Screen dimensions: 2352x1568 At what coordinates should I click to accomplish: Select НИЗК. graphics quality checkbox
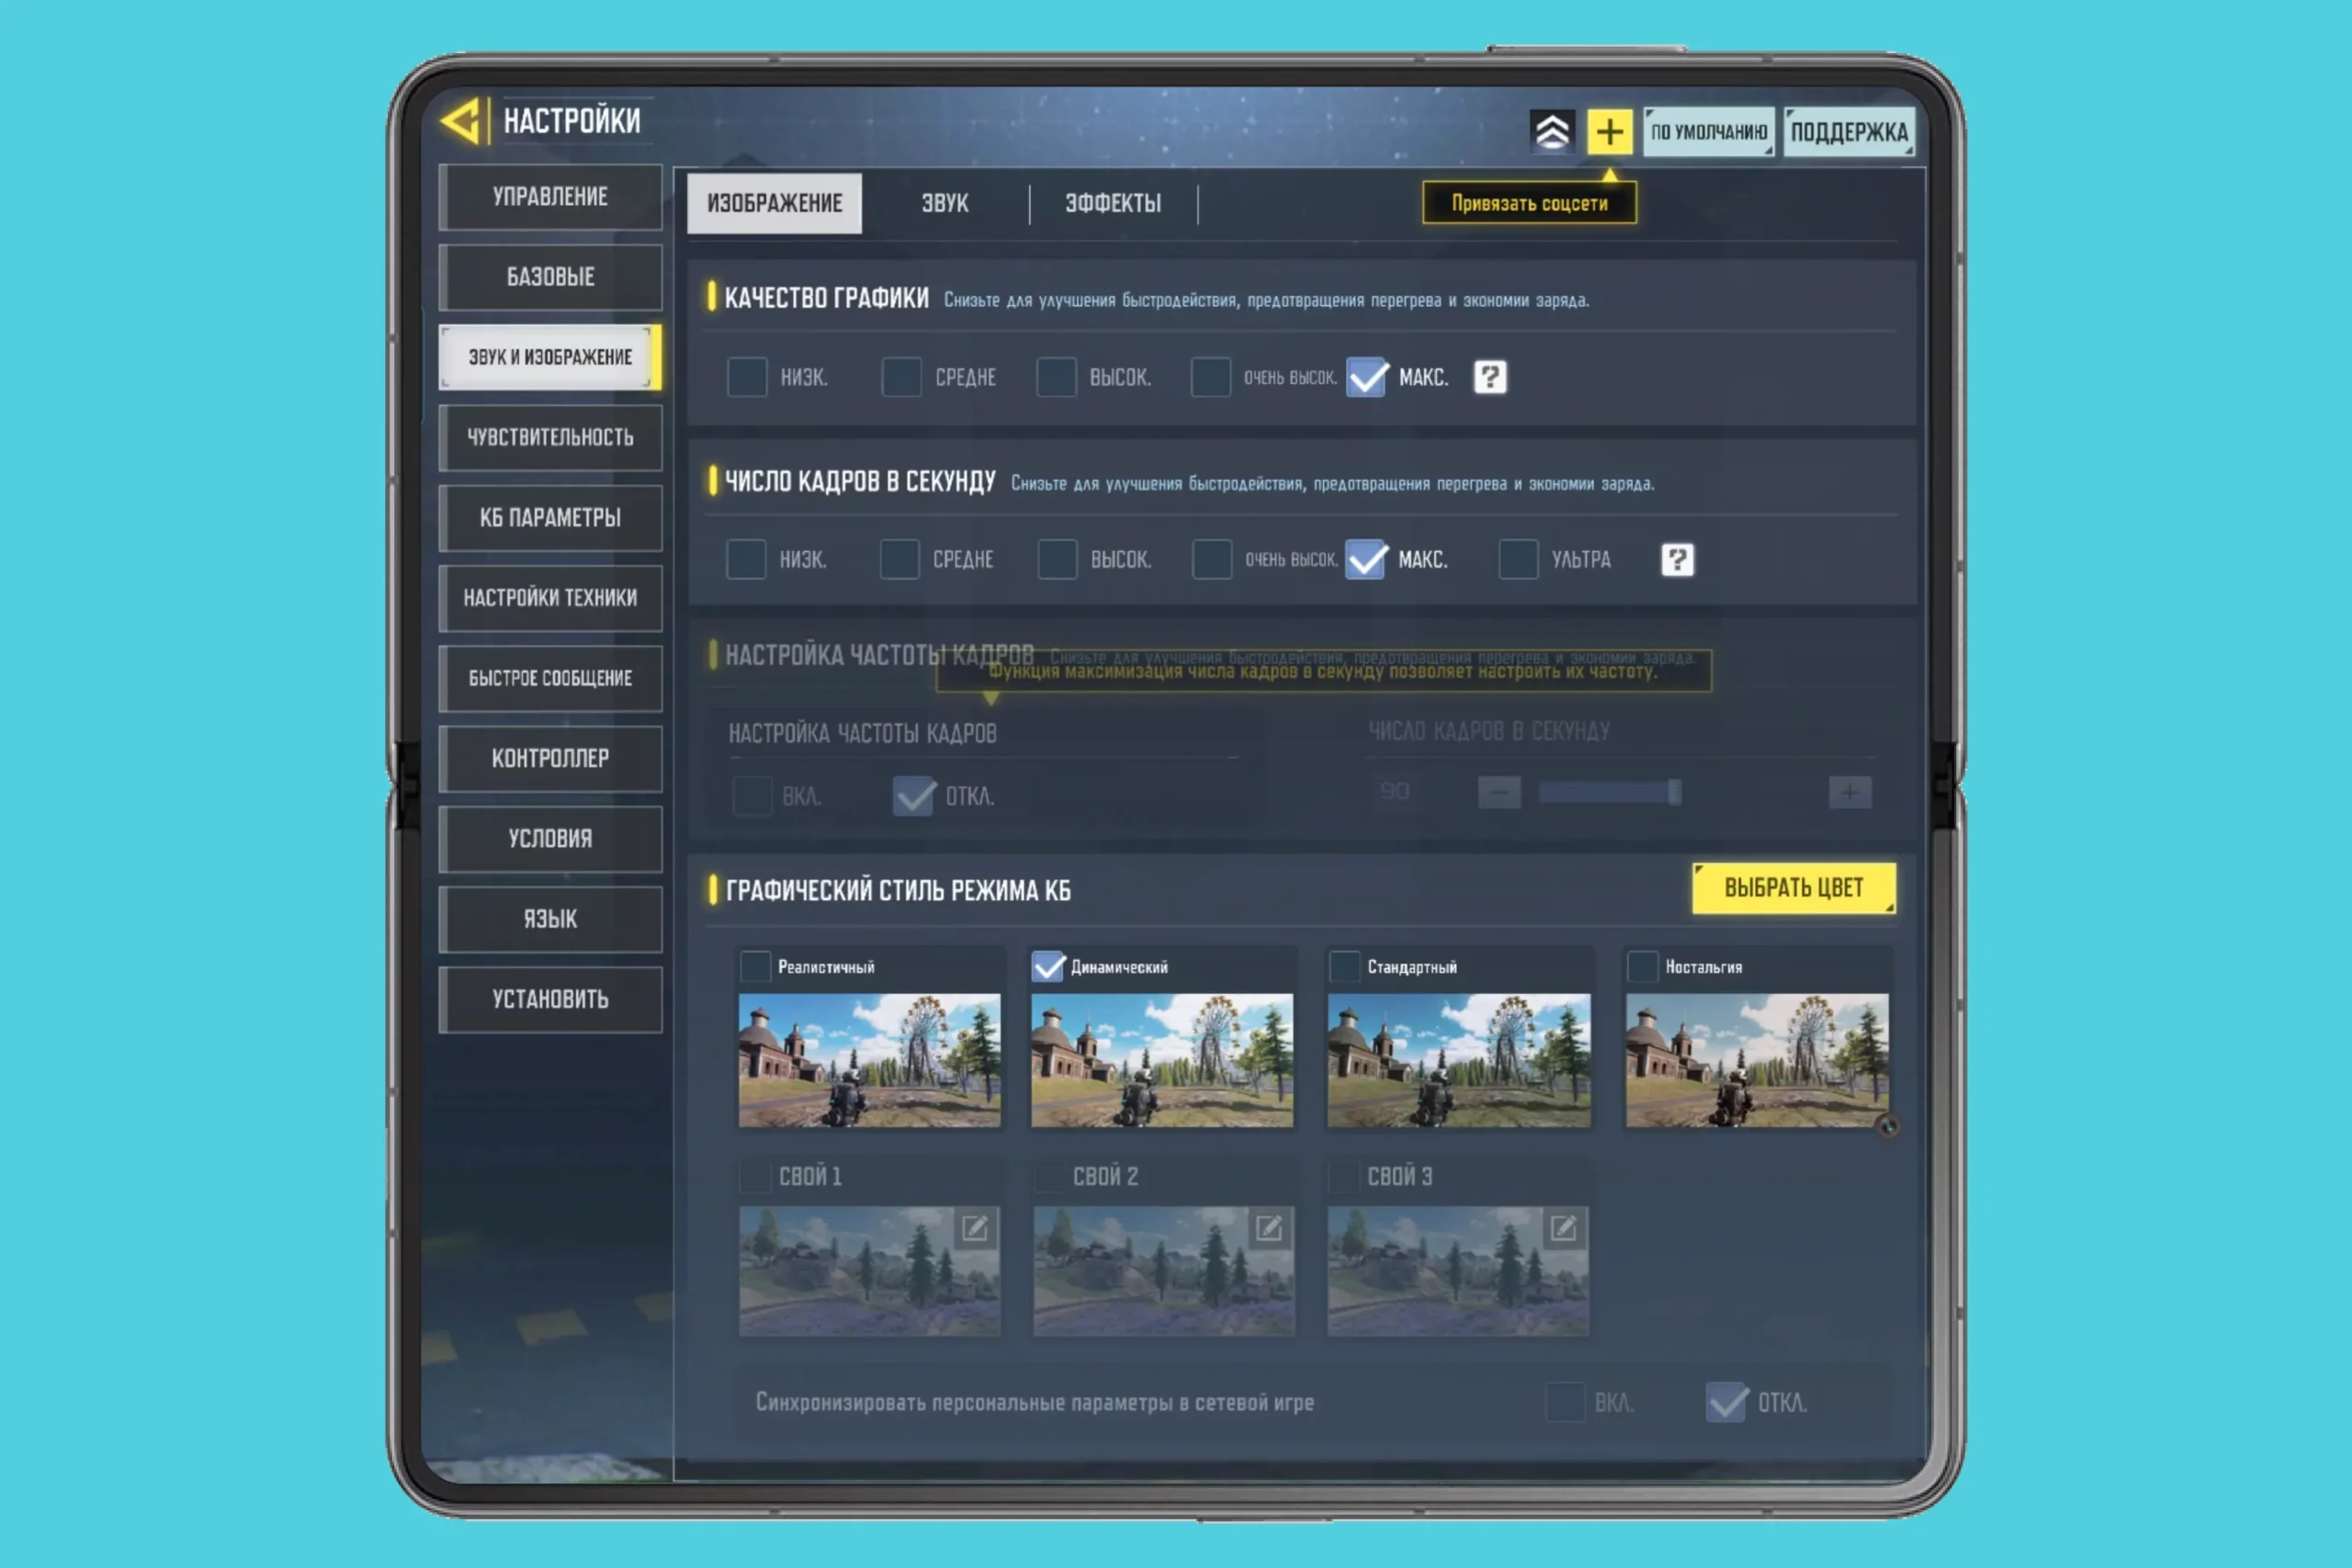pyautogui.click(x=747, y=377)
